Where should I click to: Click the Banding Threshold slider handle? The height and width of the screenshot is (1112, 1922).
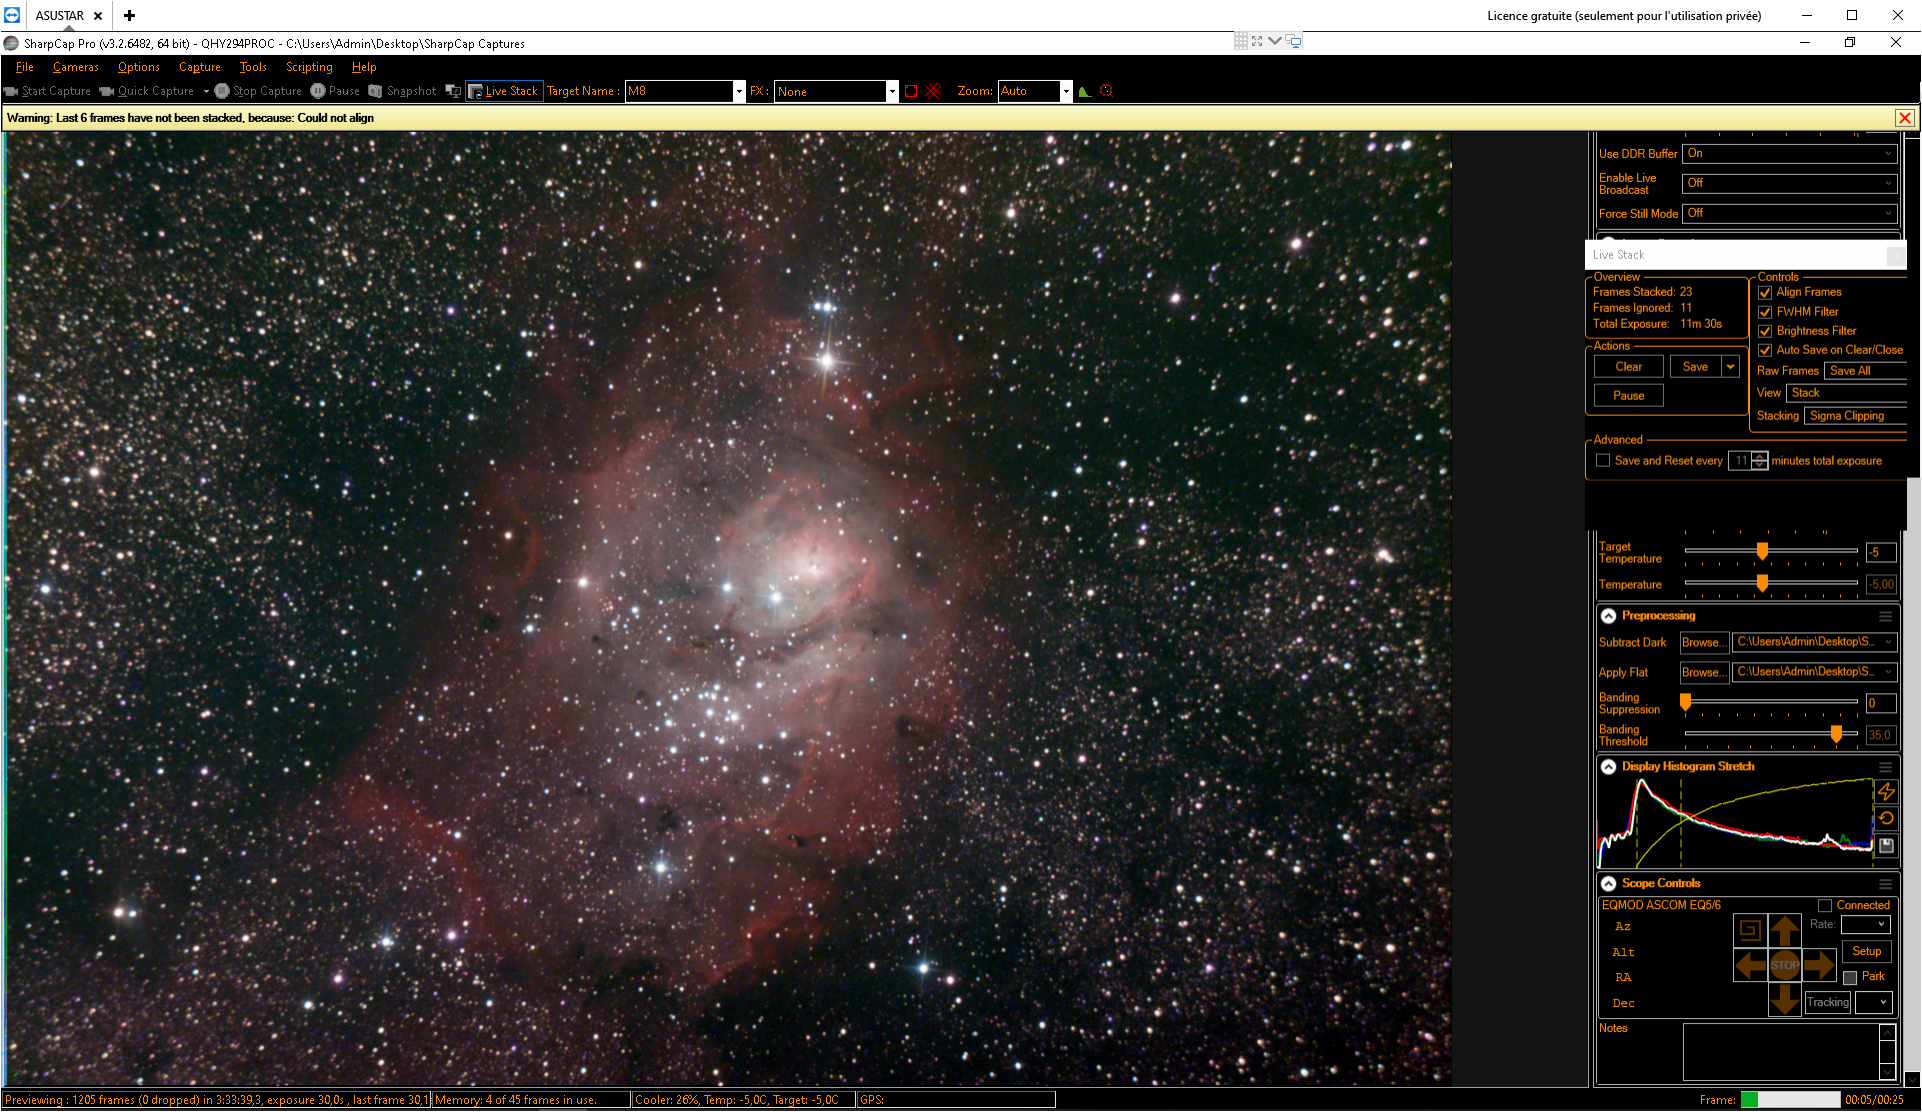pyautogui.click(x=1836, y=735)
